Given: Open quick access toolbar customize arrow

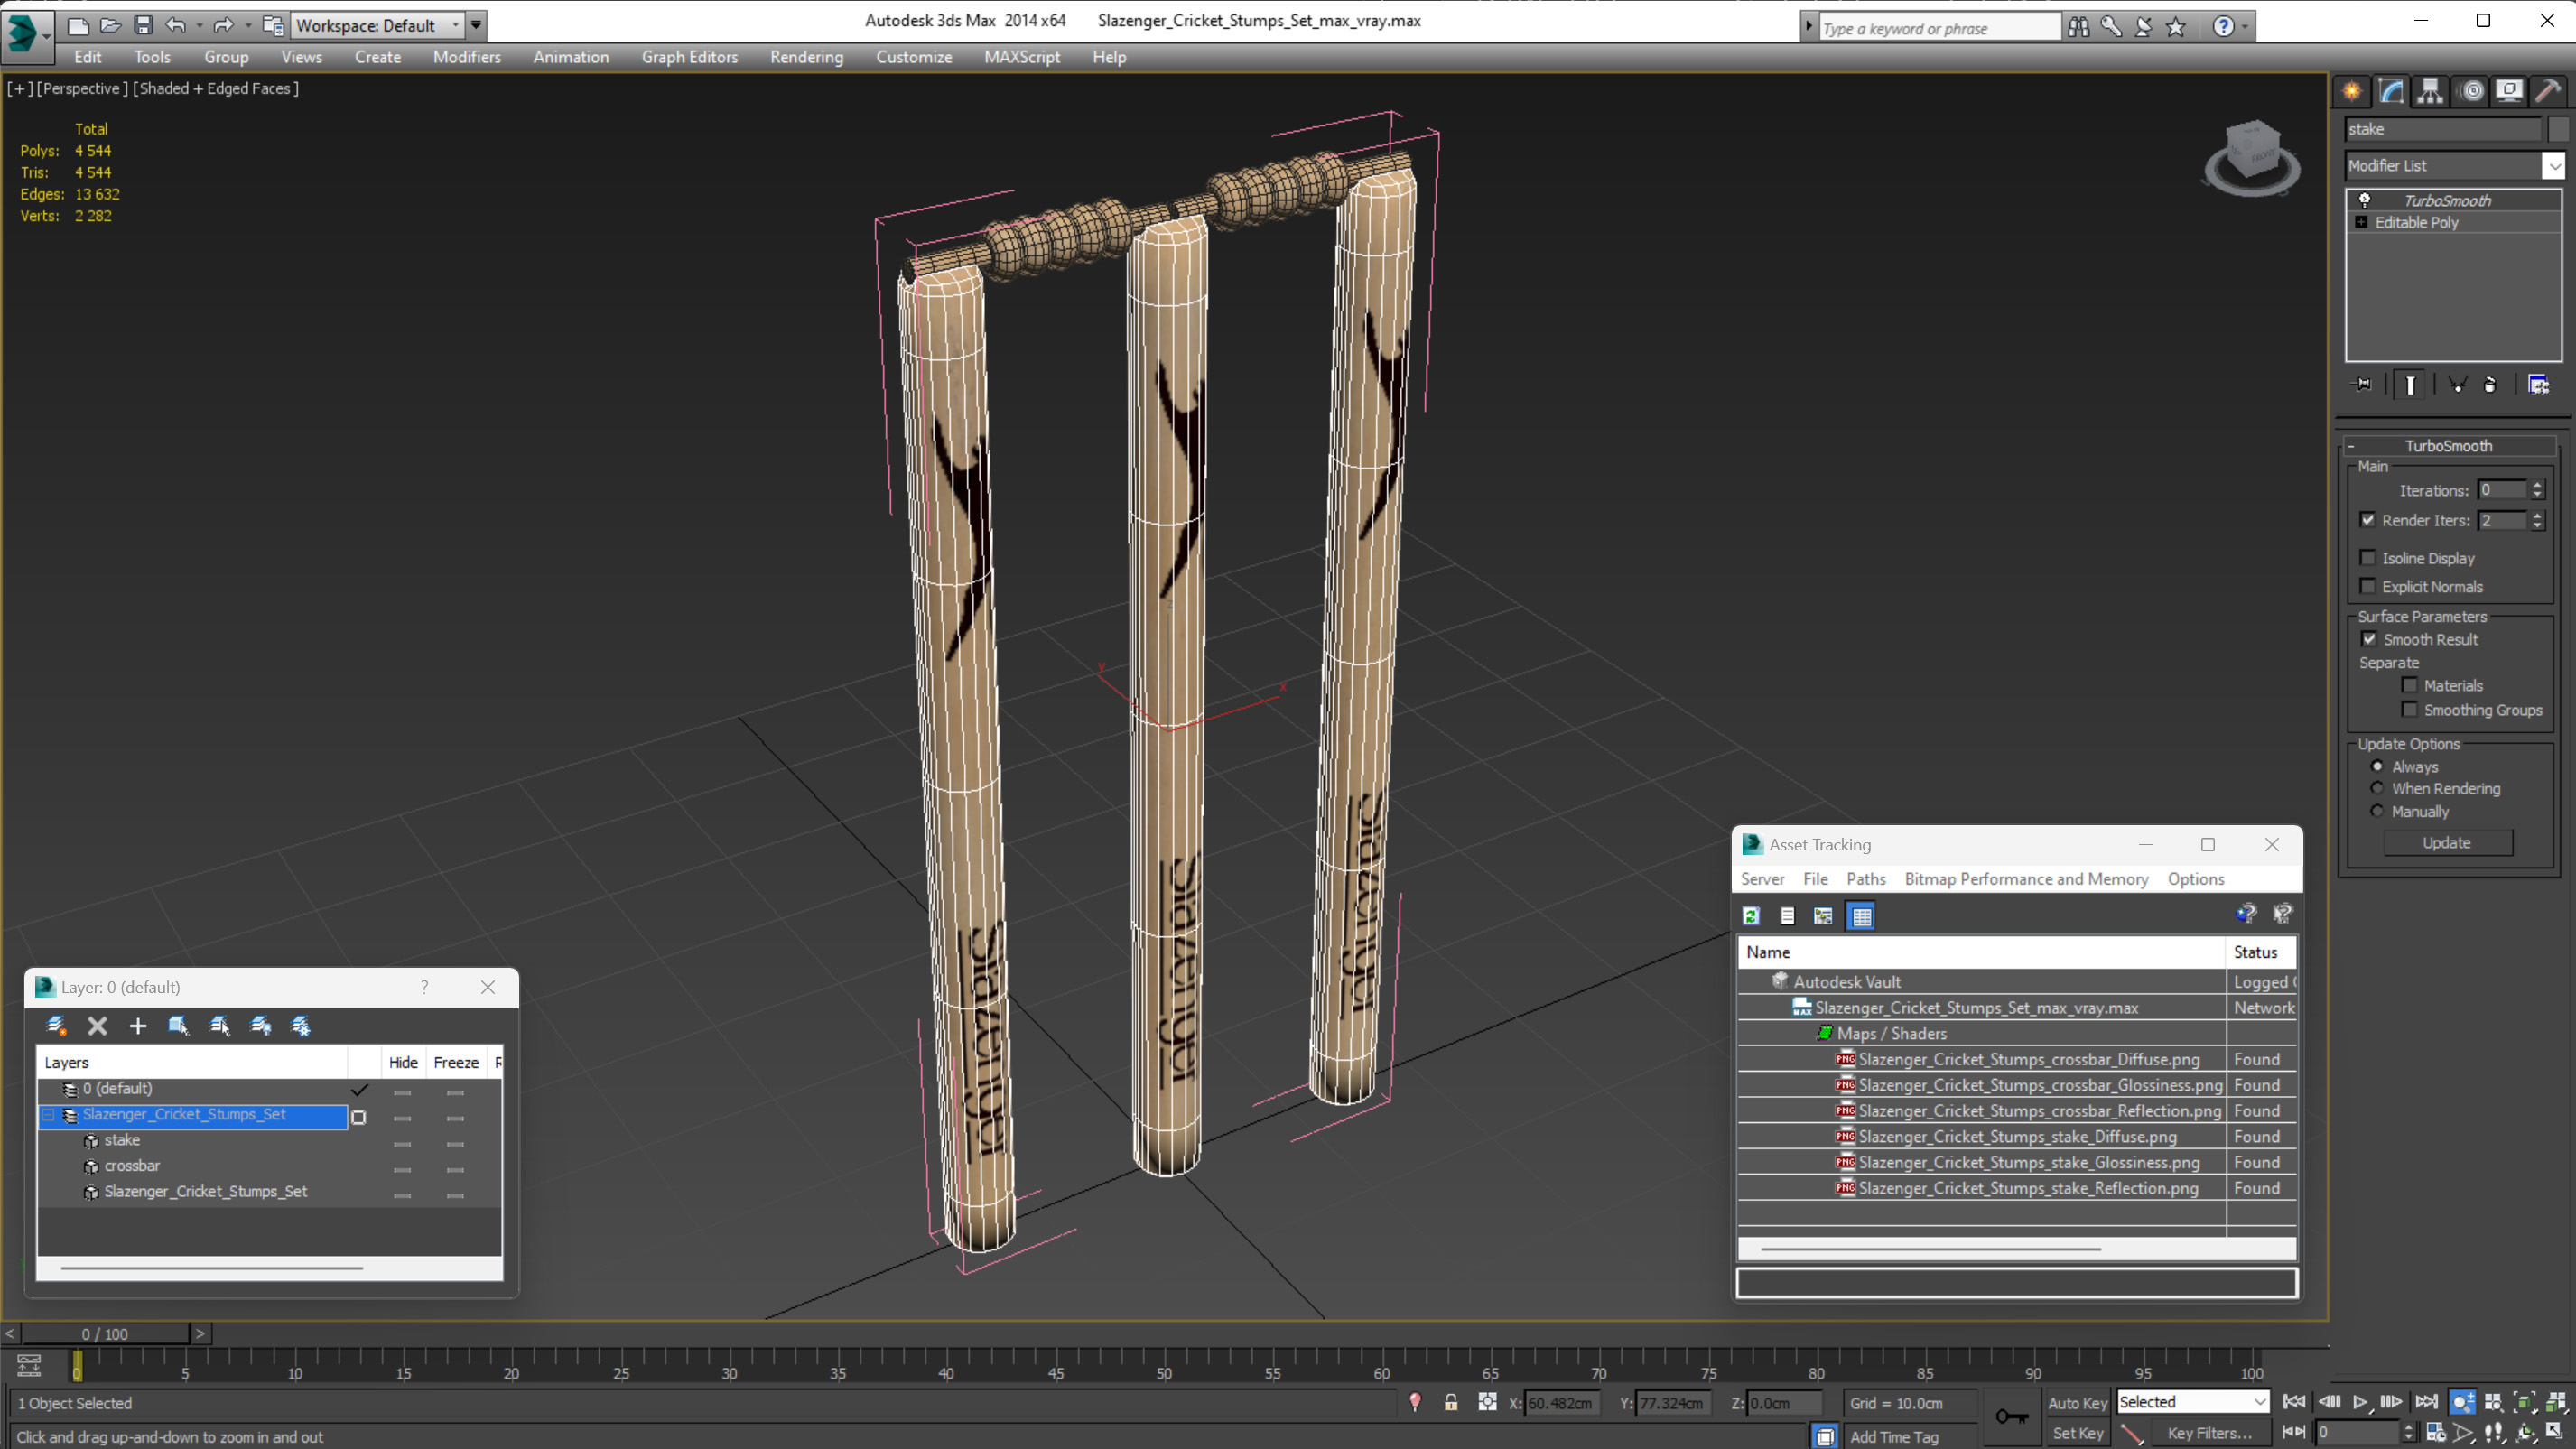Looking at the screenshot, I should pyautogui.click(x=477, y=25).
